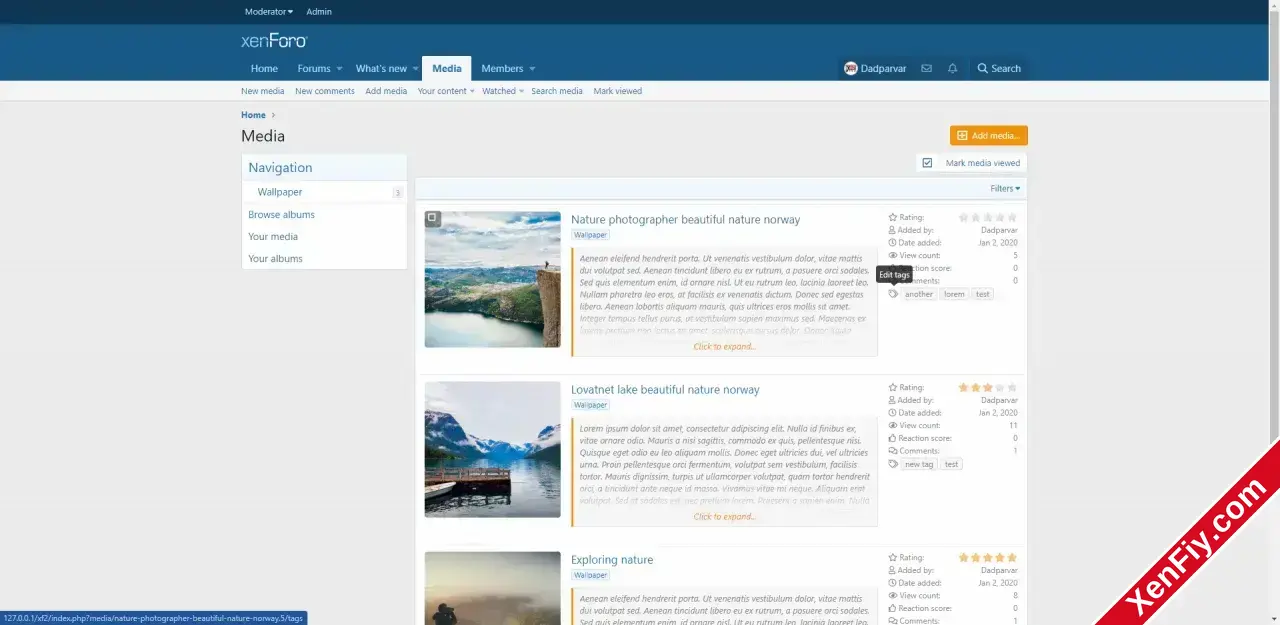Open Your albums in Navigation
The height and width of the screenshot is (625, 1280).
pos(276,259)
